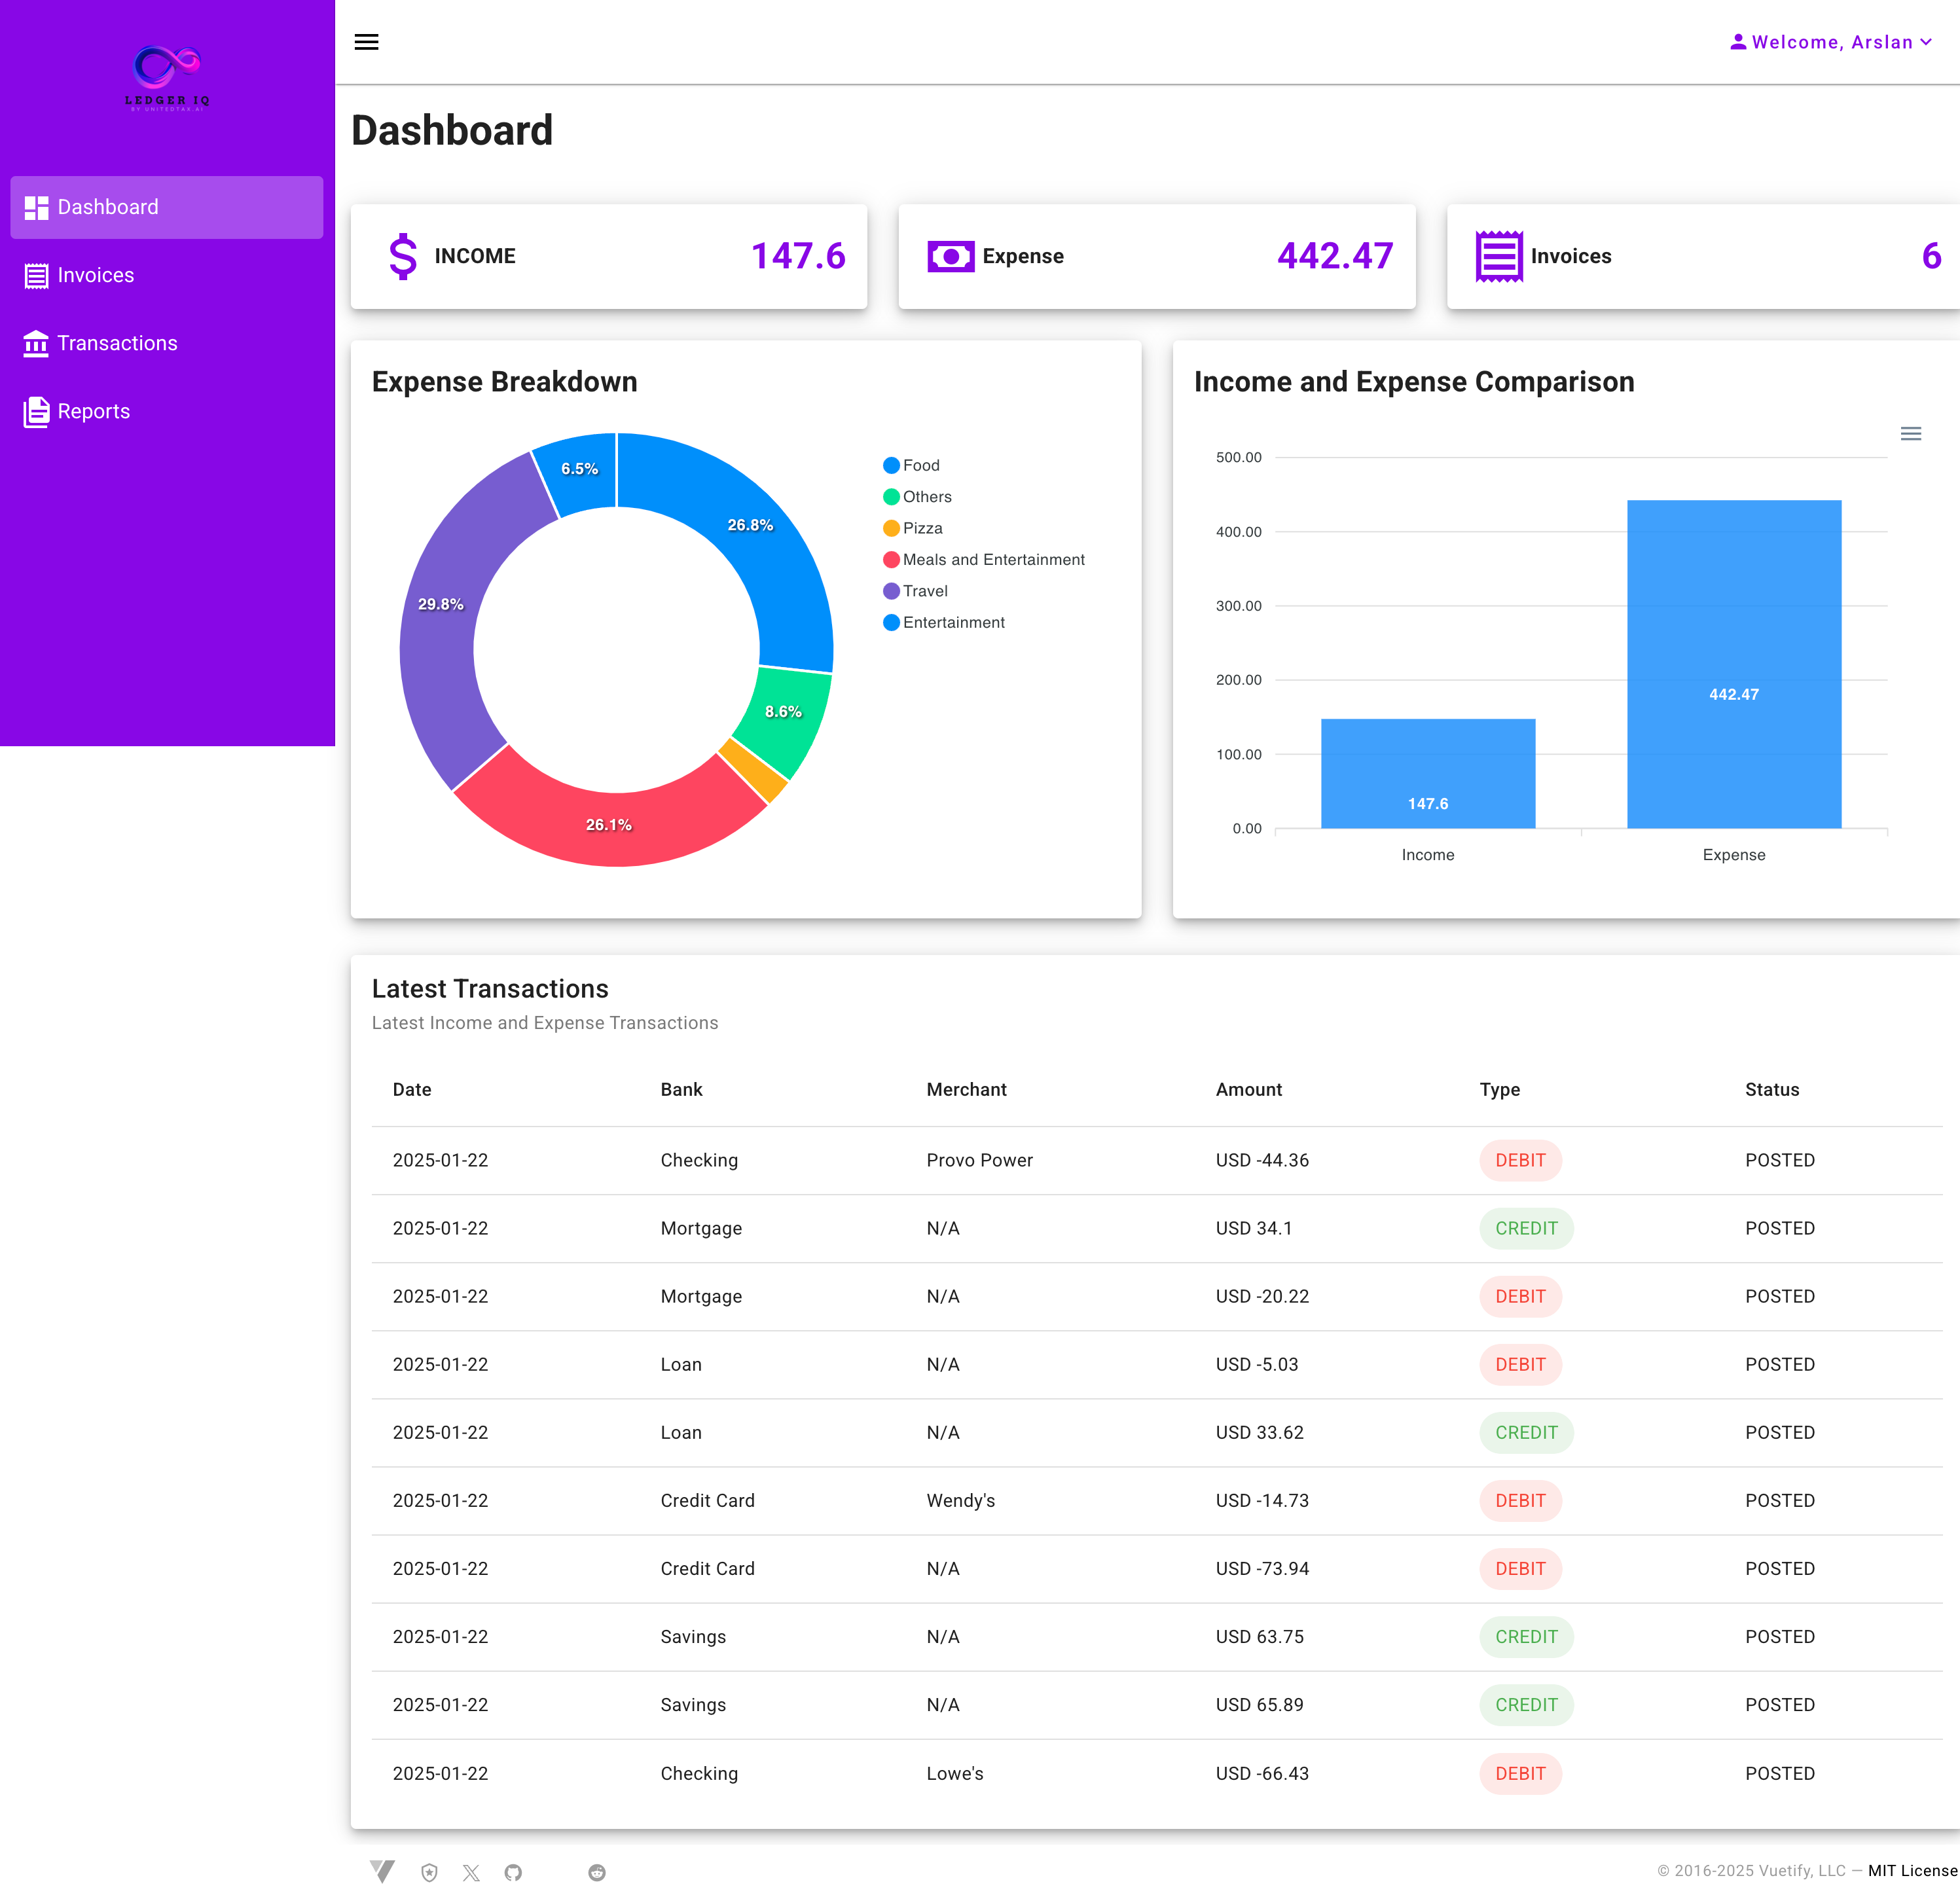Open the GitHub footer icon
This screenshot has width=1960, height=1897.
pos(513,1872)
